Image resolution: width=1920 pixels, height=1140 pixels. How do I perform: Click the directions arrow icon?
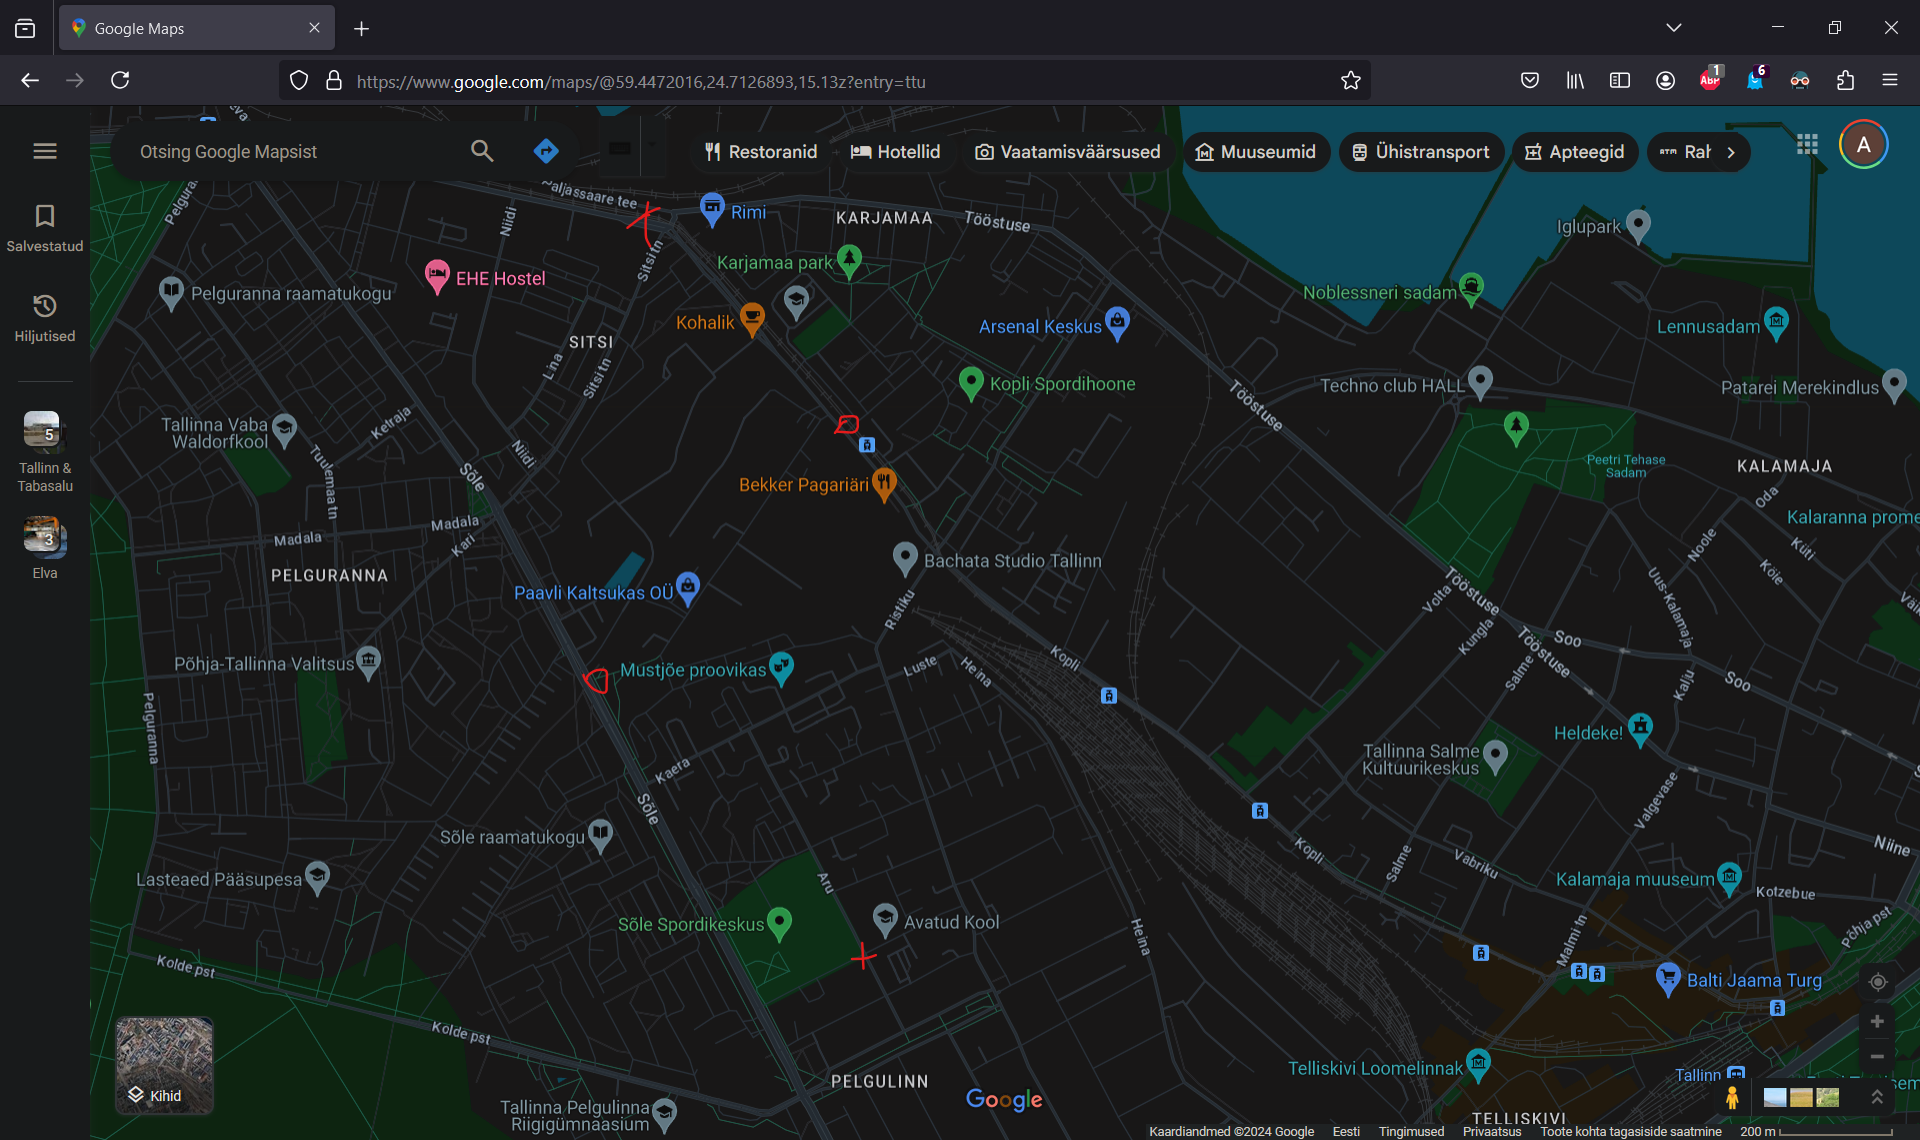[546, 151]
